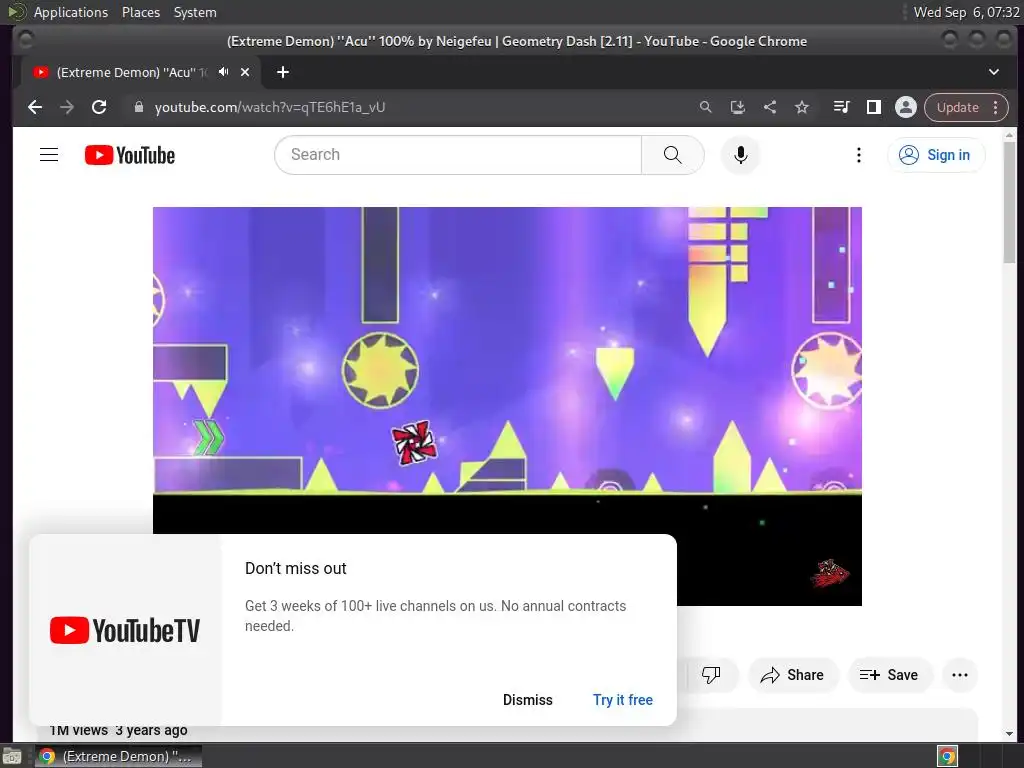The height and width of the screenshot is (768, 1024).
Task: Click the forward navigation arrow
Action: click(67, 107)
